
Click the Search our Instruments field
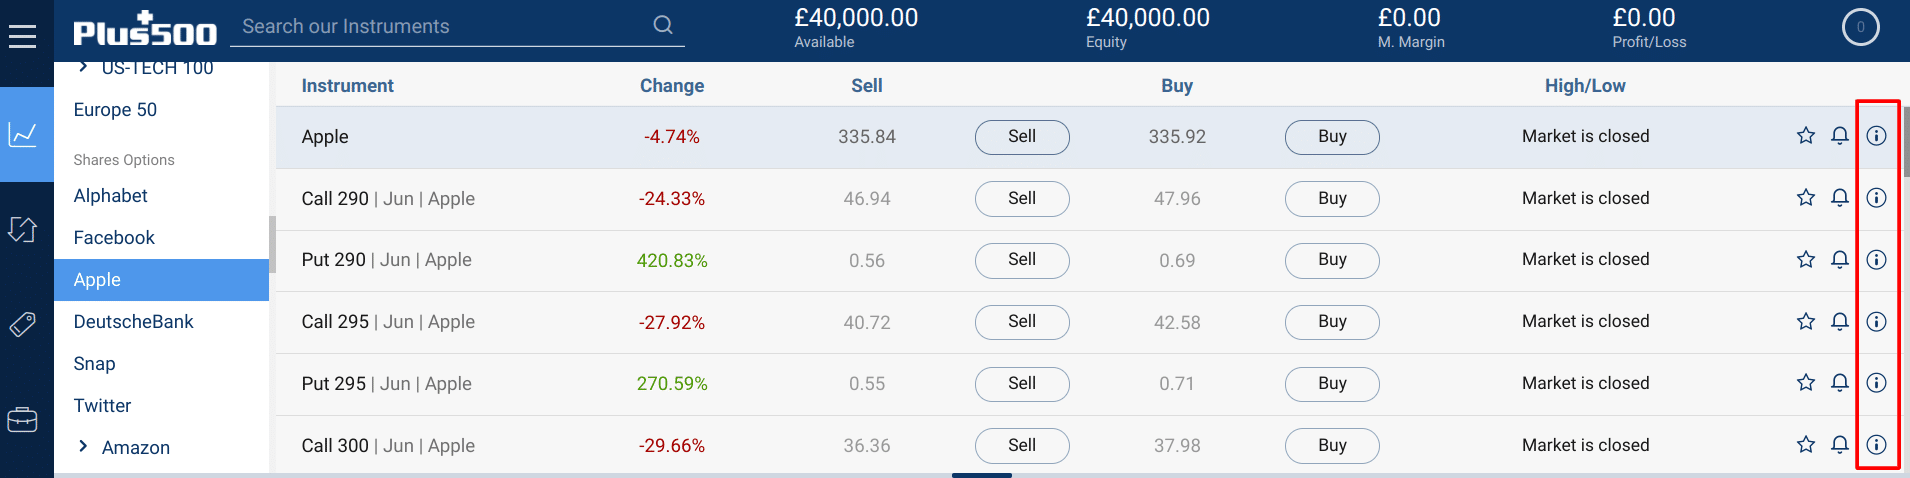tap(440, 27)
